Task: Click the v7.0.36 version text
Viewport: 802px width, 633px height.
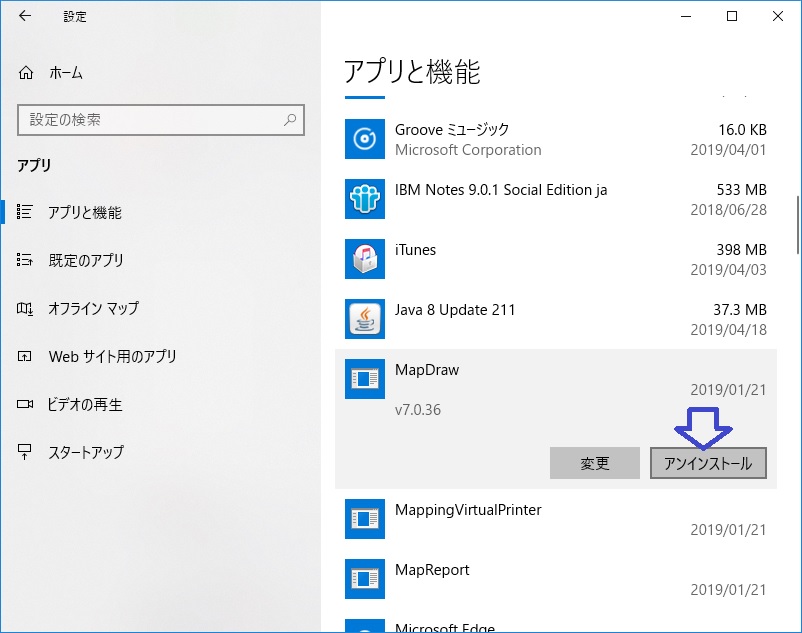Action: point(418,410)
